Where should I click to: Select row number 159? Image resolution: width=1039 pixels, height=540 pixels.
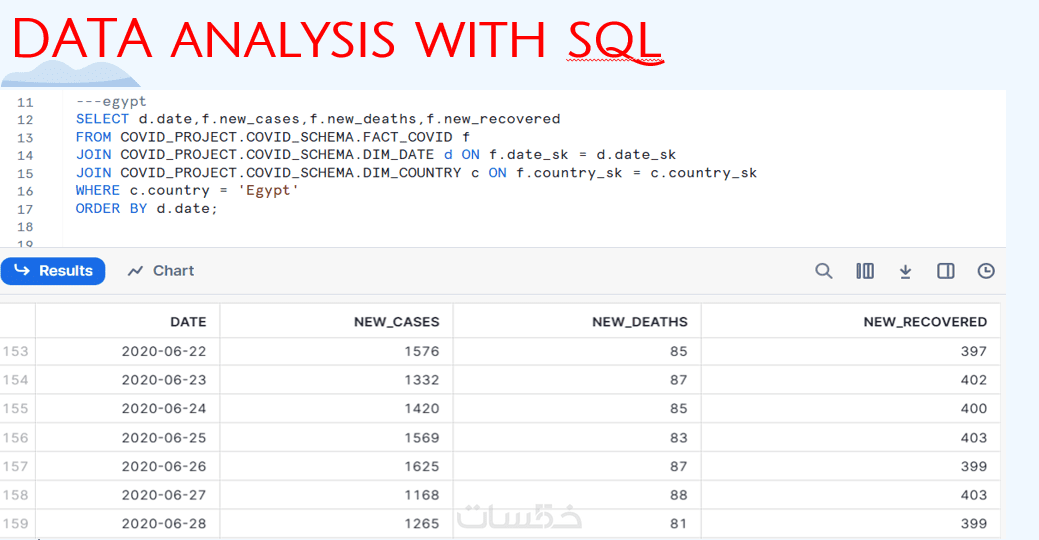[15, 523]
